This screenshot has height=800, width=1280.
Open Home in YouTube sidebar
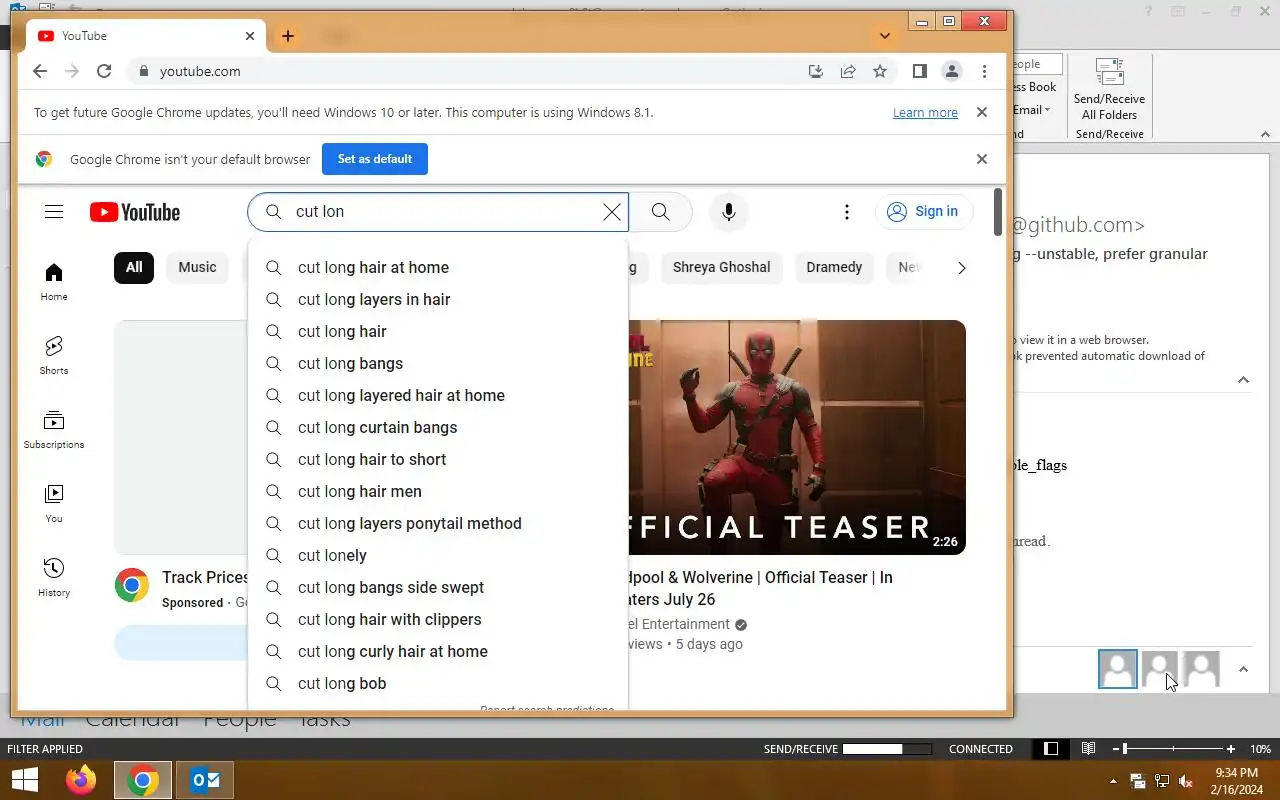(54, 281)
